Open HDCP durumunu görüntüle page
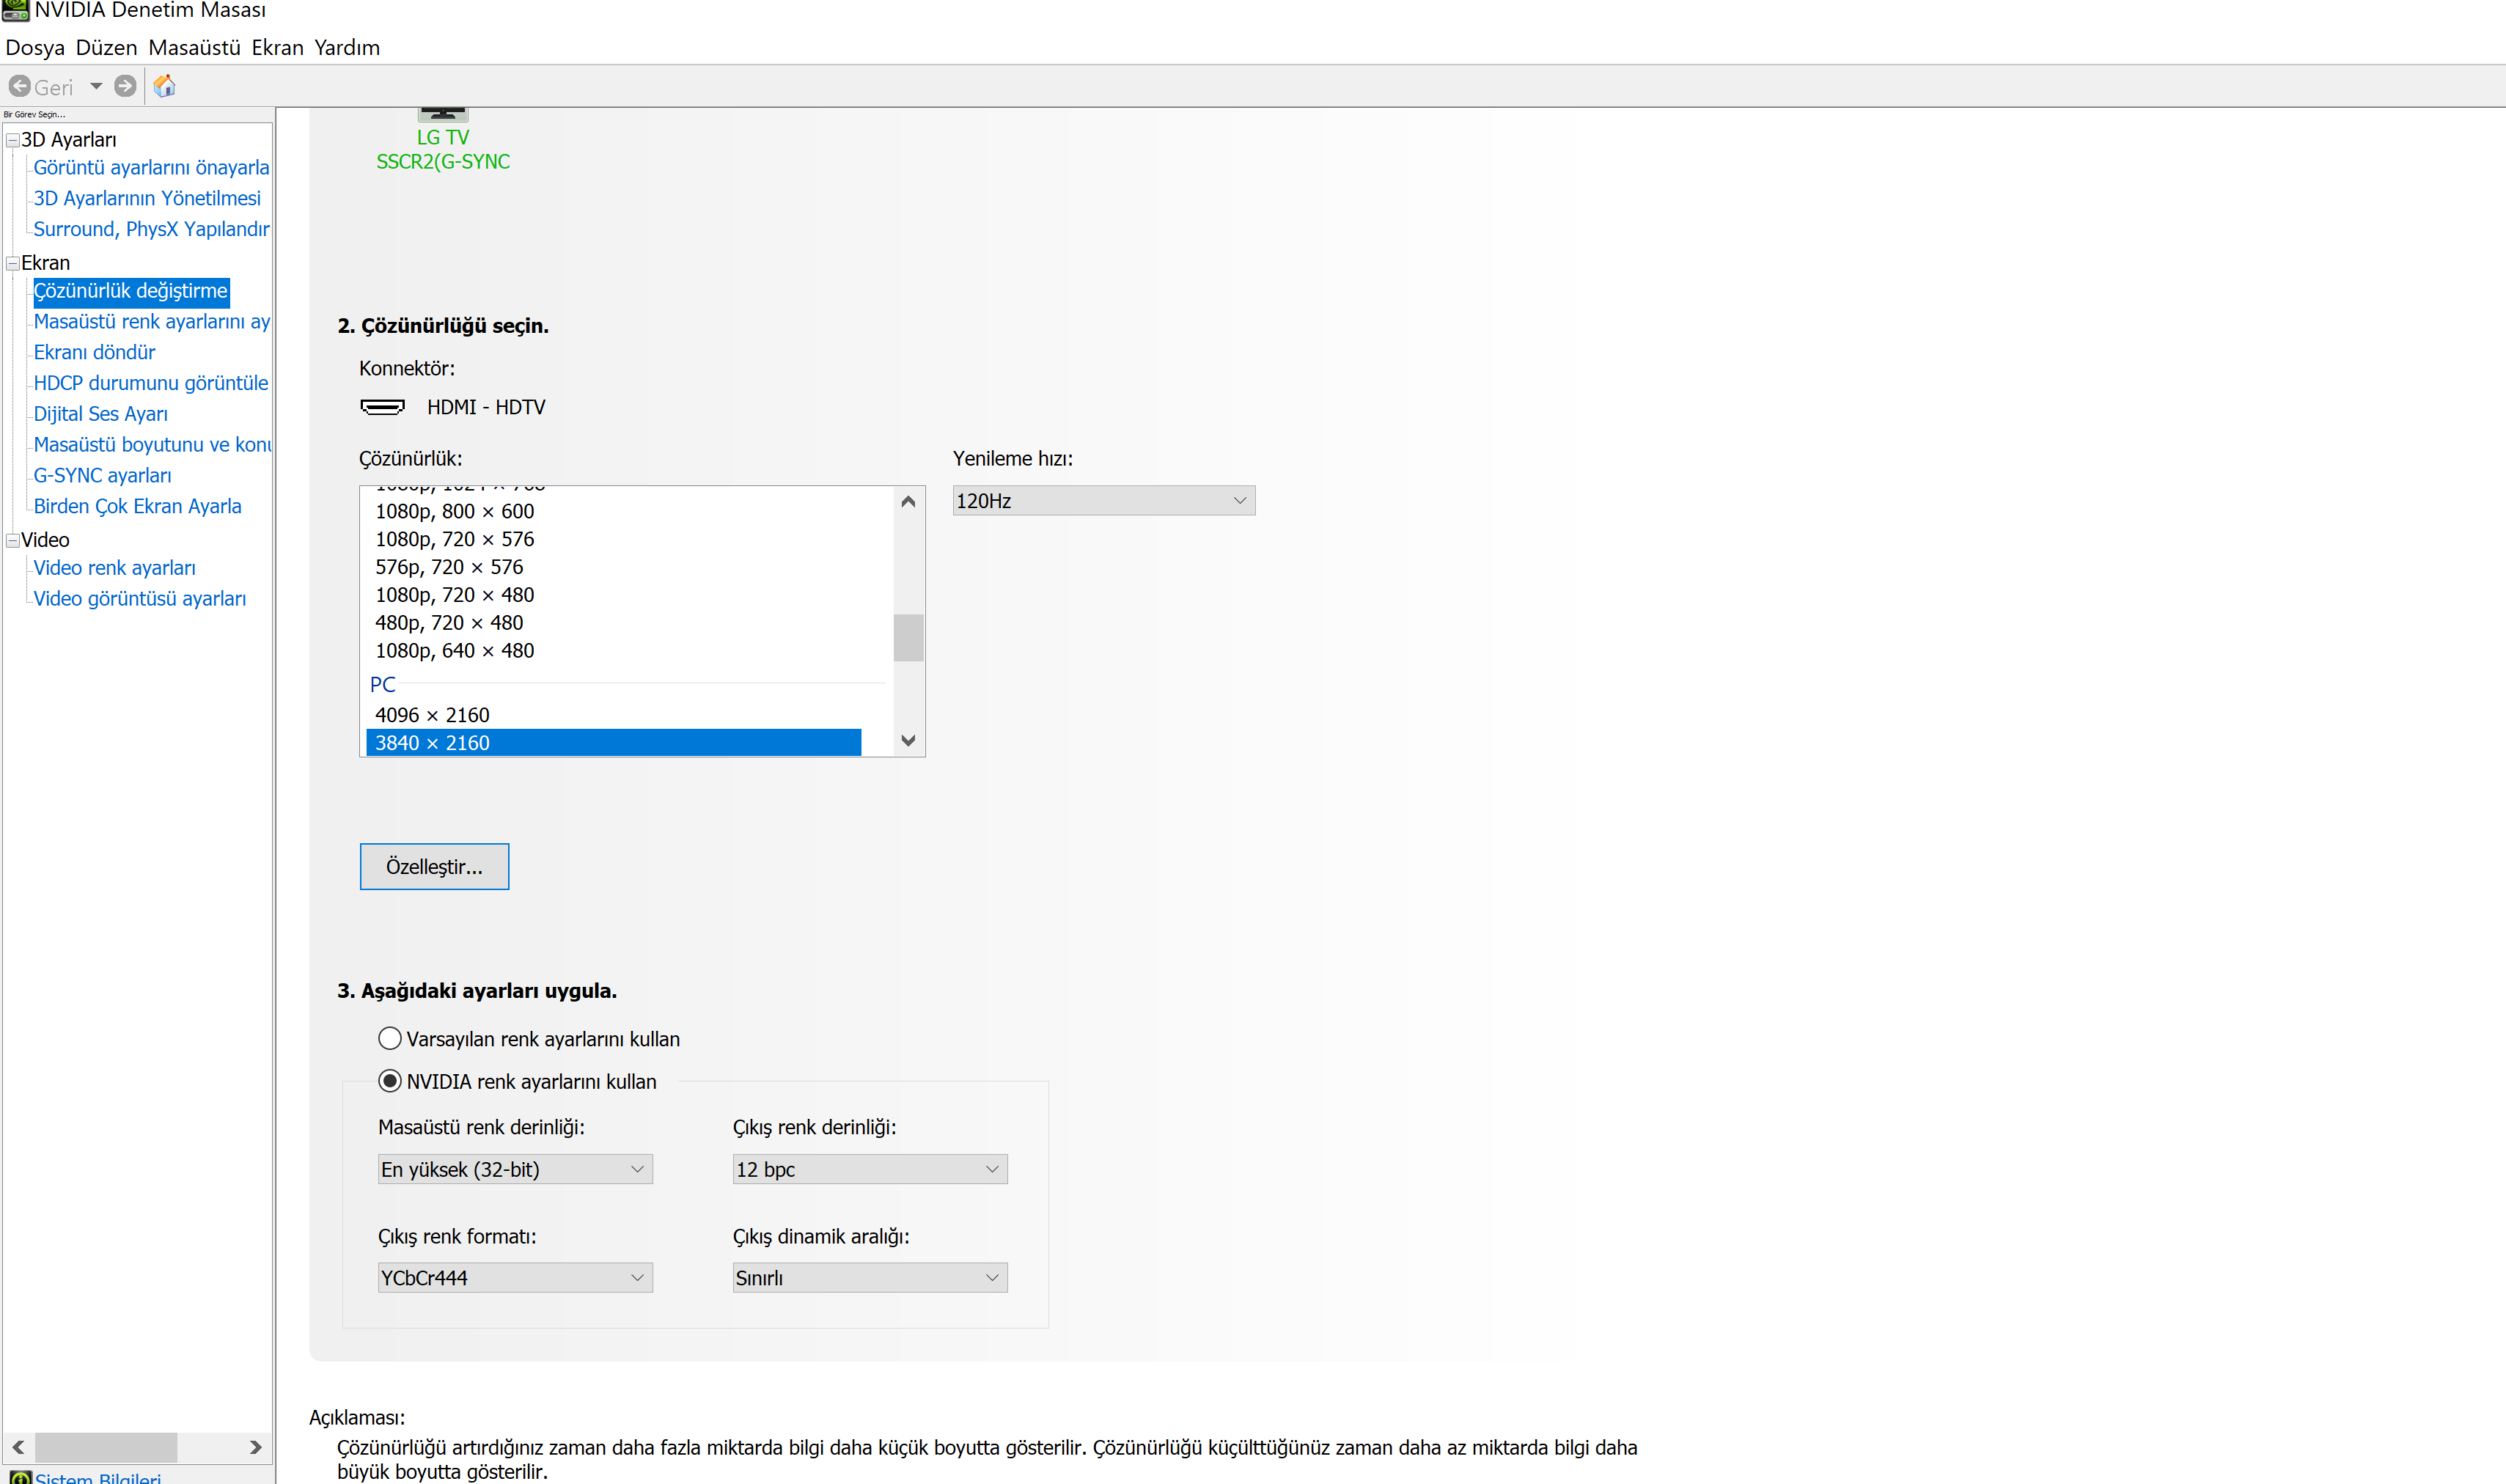The height and width of the screenshot is (1484, 2506). coord(150,383)
